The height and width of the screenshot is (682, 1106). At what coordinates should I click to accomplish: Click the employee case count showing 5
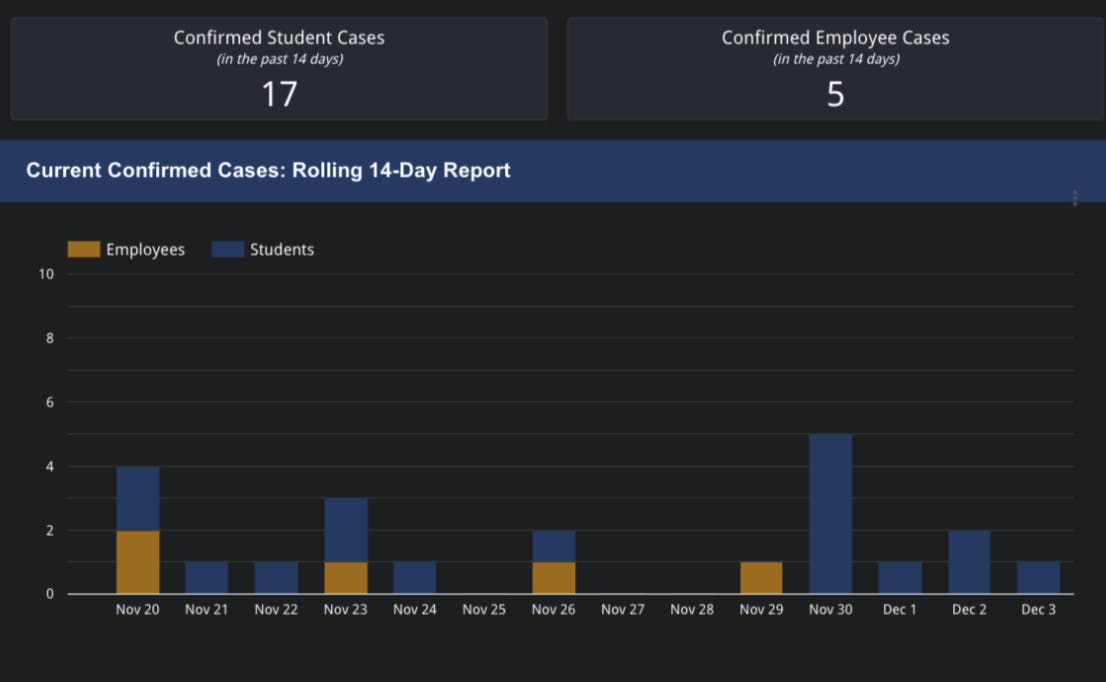(x=836, y=94)
